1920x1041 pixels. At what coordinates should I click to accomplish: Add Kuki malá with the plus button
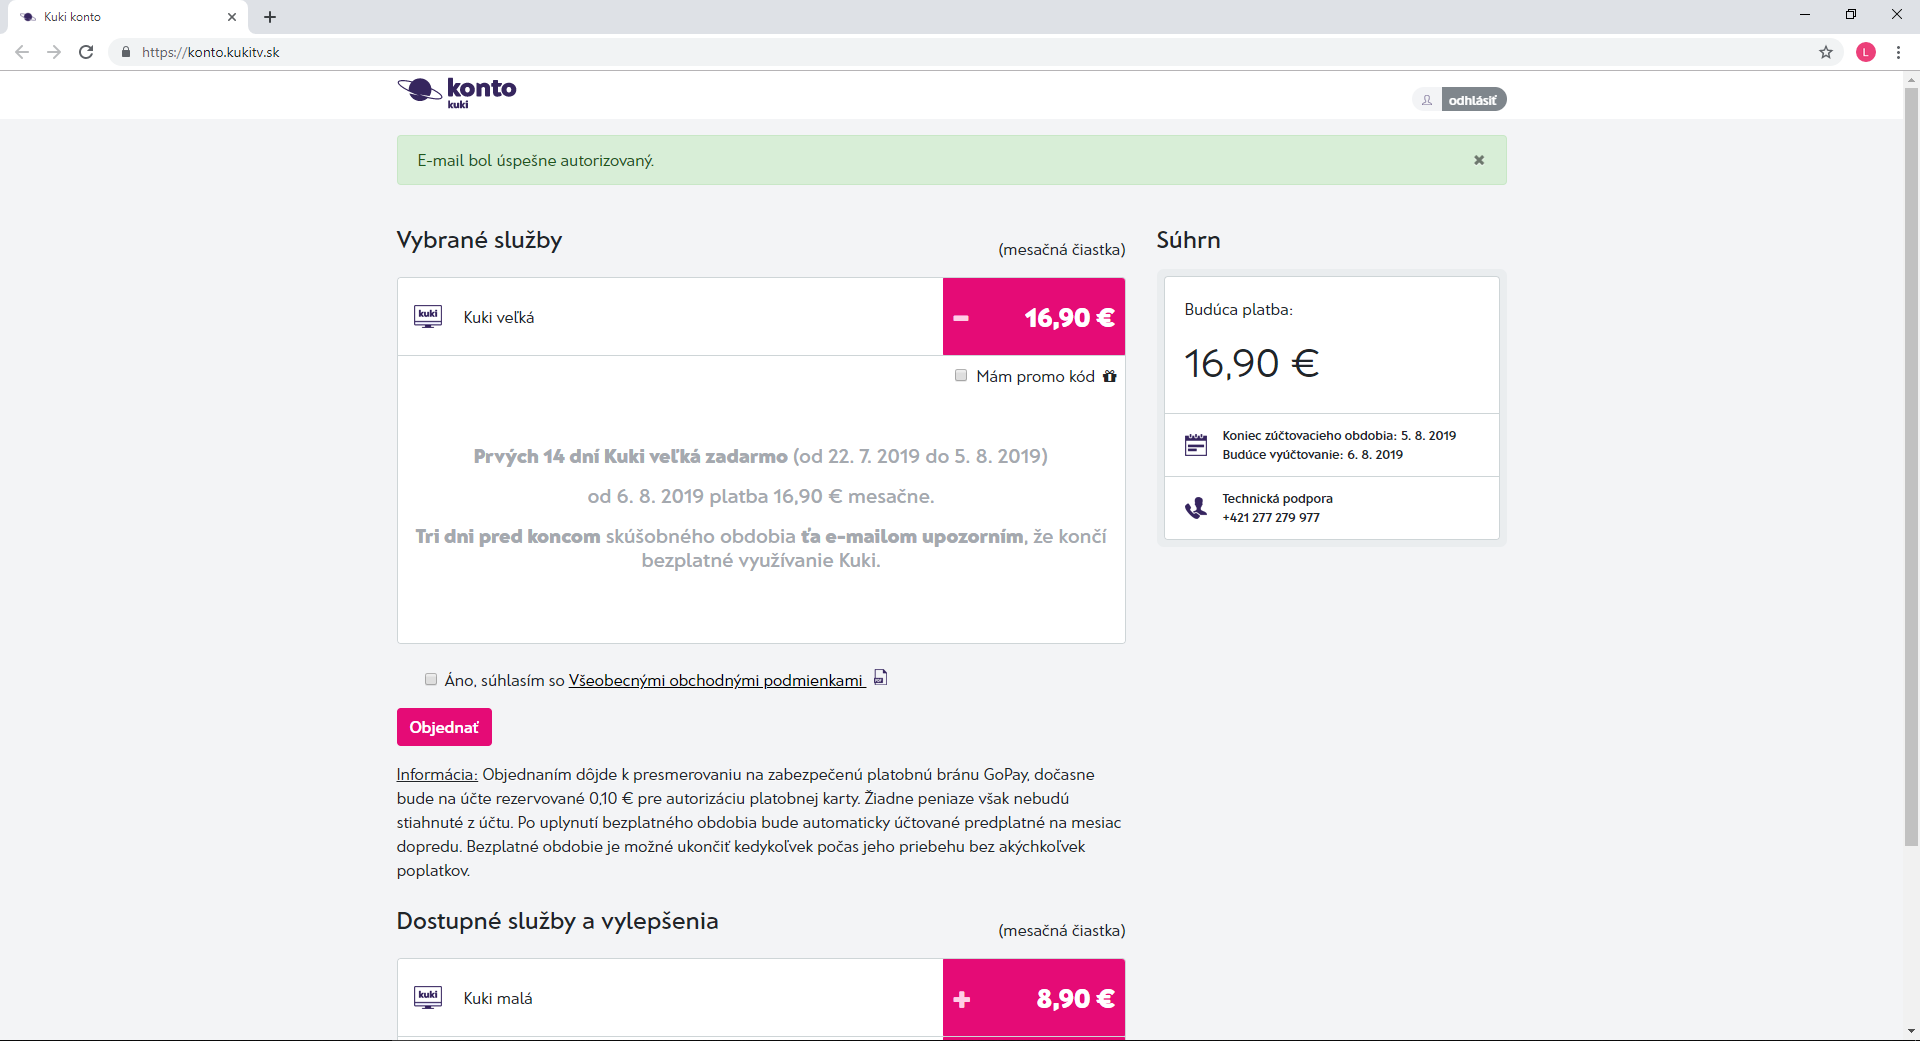tap(962, 999)
